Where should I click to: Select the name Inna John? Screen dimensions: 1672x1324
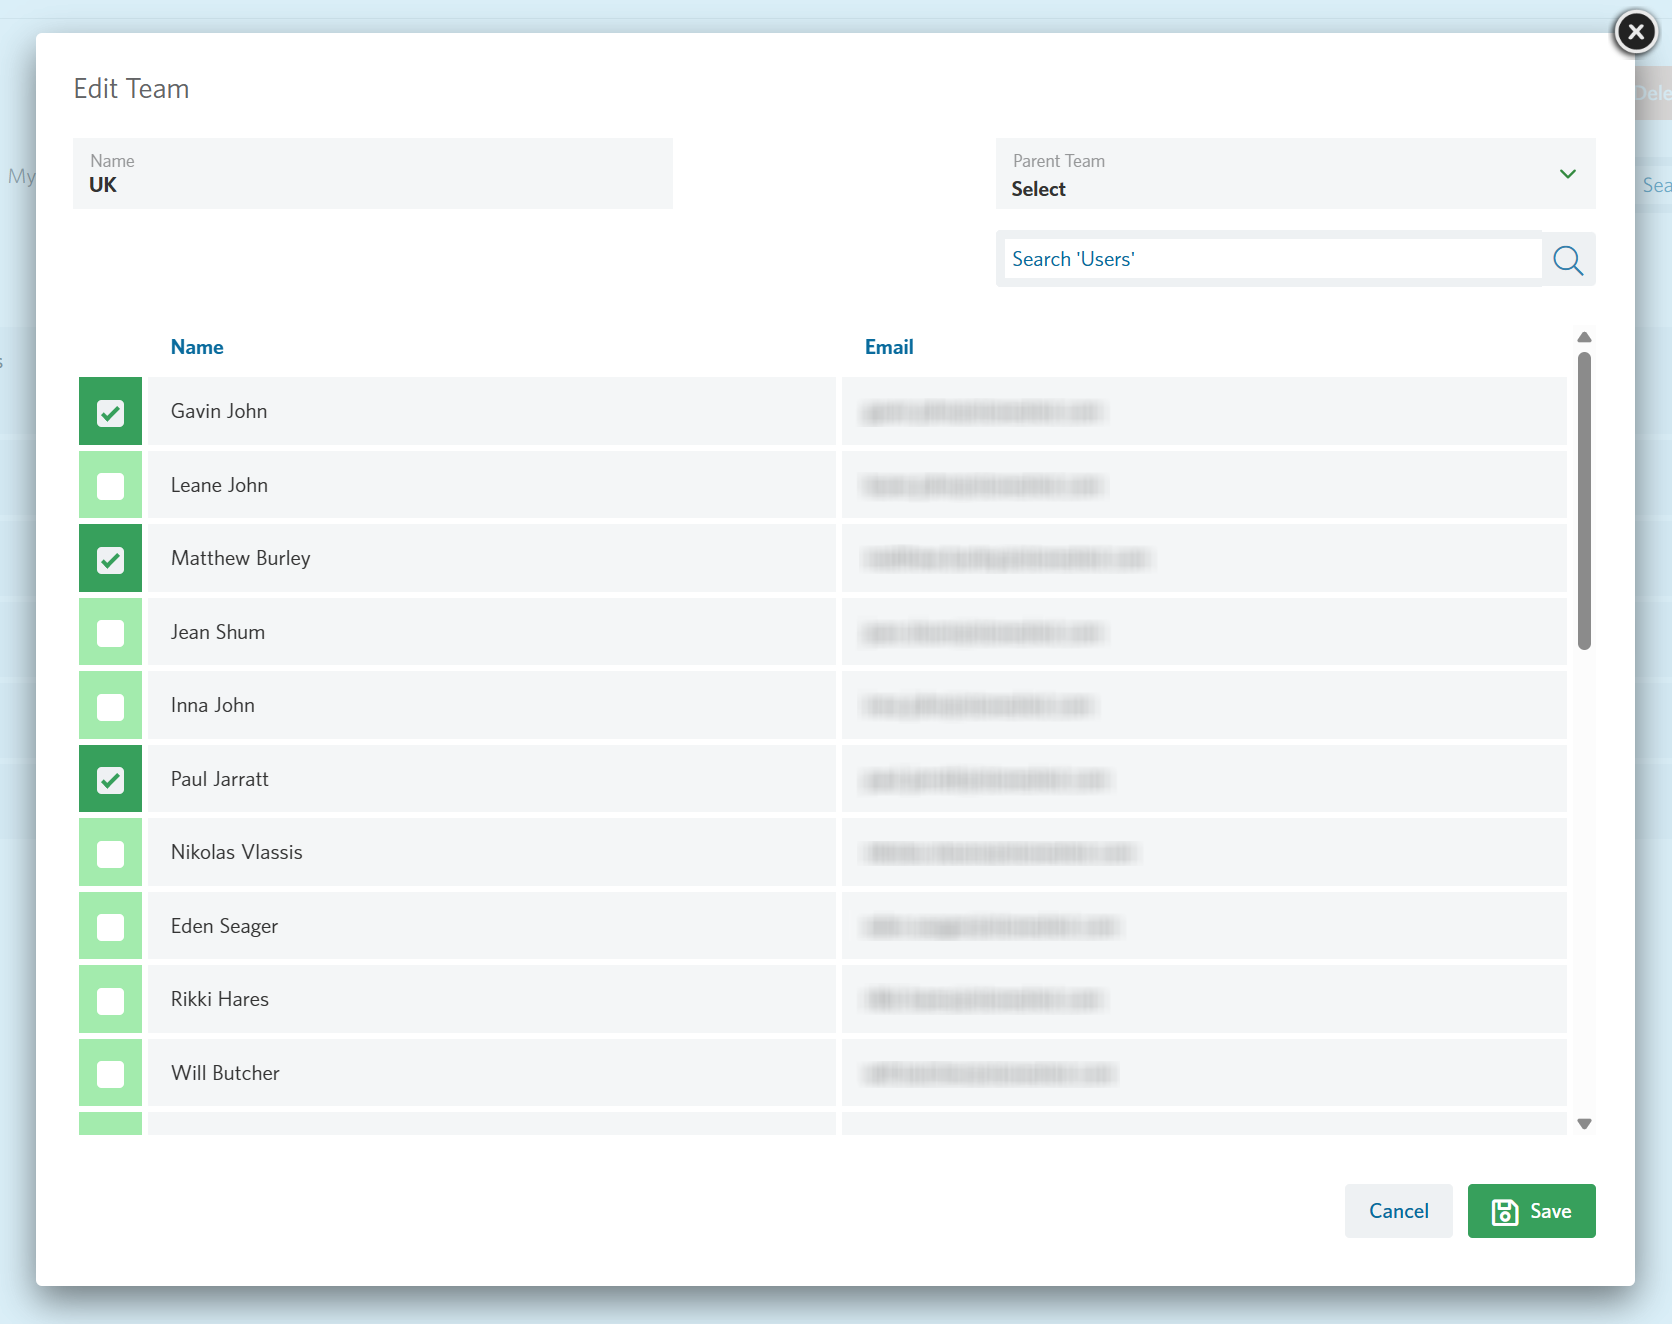(213, 705)
